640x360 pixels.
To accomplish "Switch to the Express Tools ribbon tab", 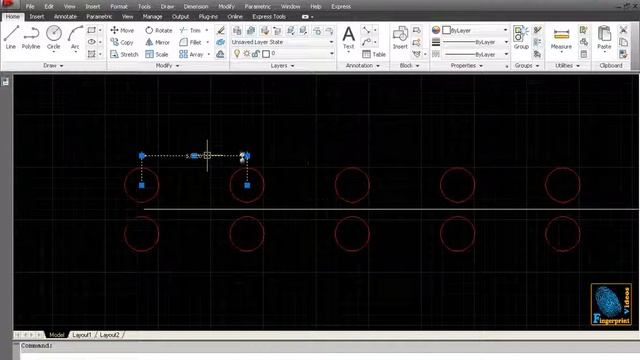I will pyautogui.click(x=269, y=16).
